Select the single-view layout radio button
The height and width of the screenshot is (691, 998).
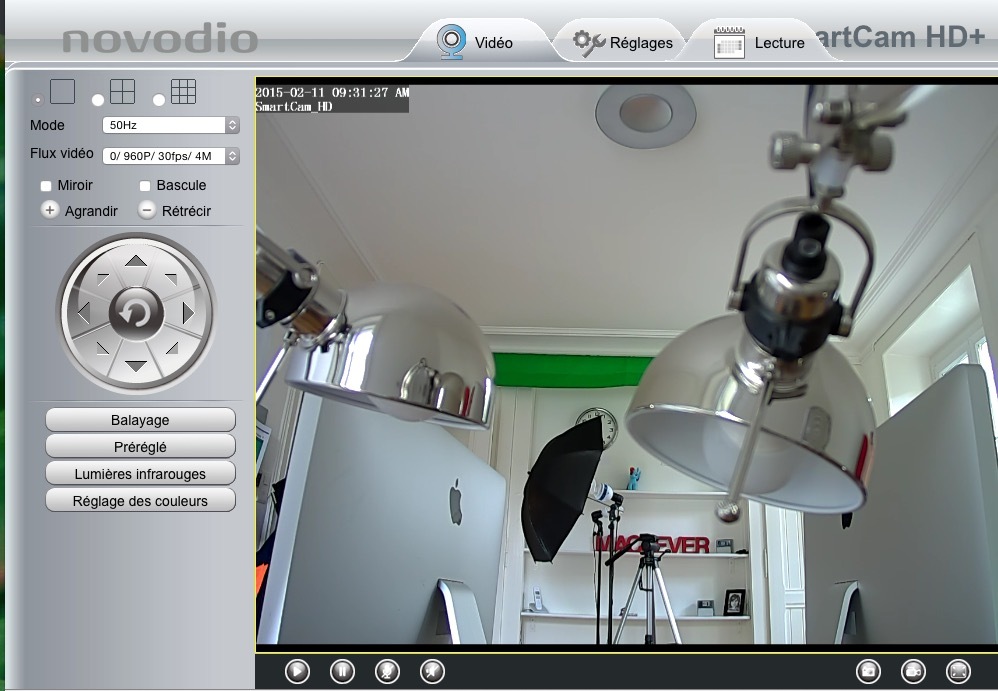point(38,99)
